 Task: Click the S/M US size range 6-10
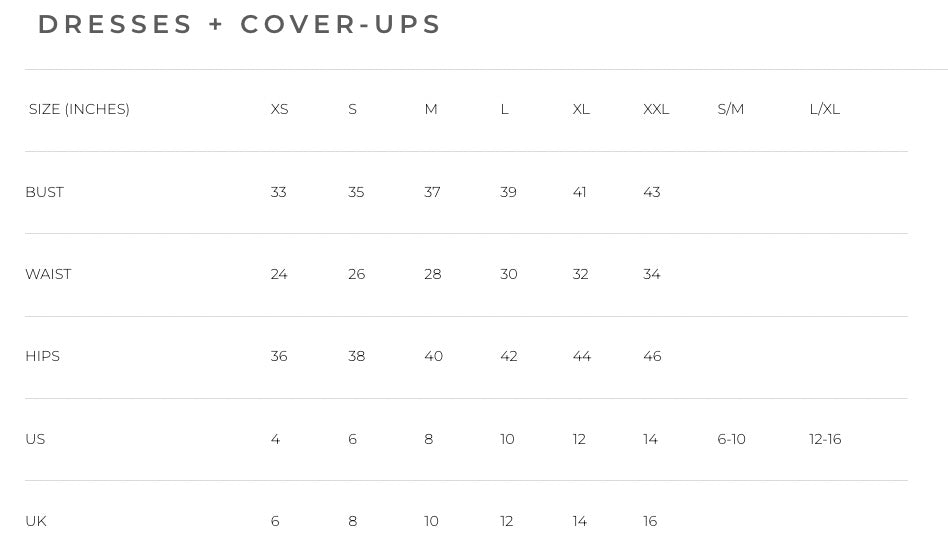point(731,439)
